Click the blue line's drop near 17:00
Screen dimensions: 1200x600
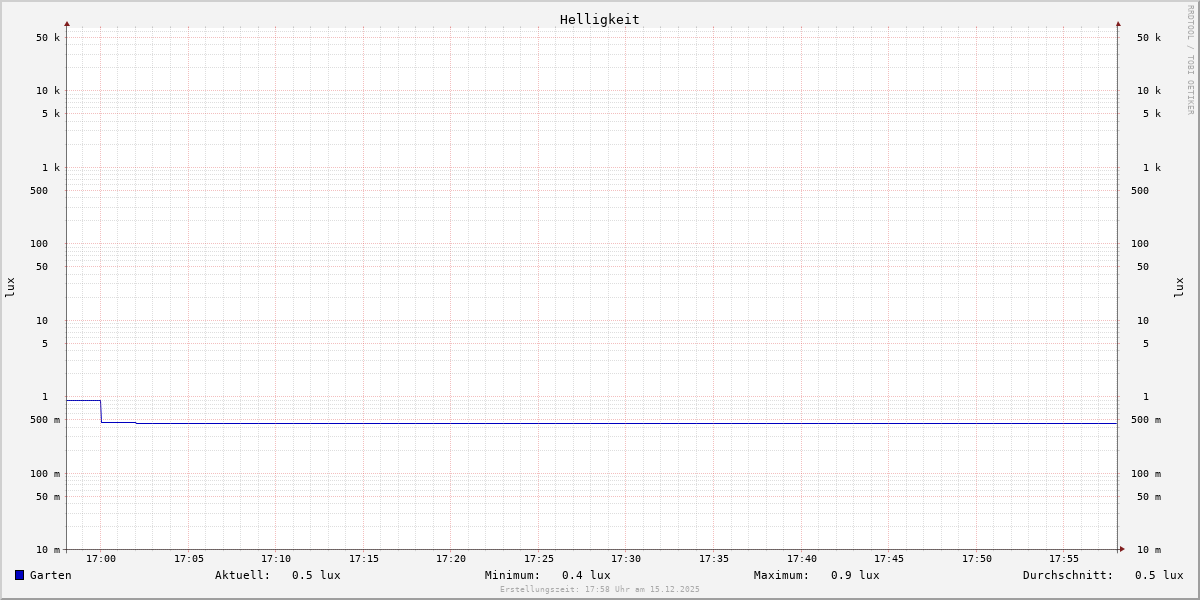pos(101,411)
